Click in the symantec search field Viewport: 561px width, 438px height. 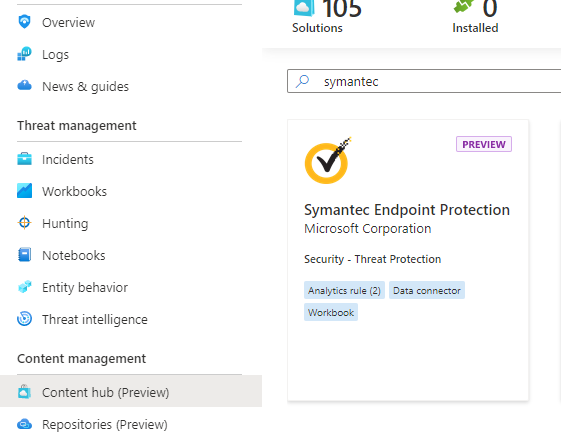(x=424, y=82)
